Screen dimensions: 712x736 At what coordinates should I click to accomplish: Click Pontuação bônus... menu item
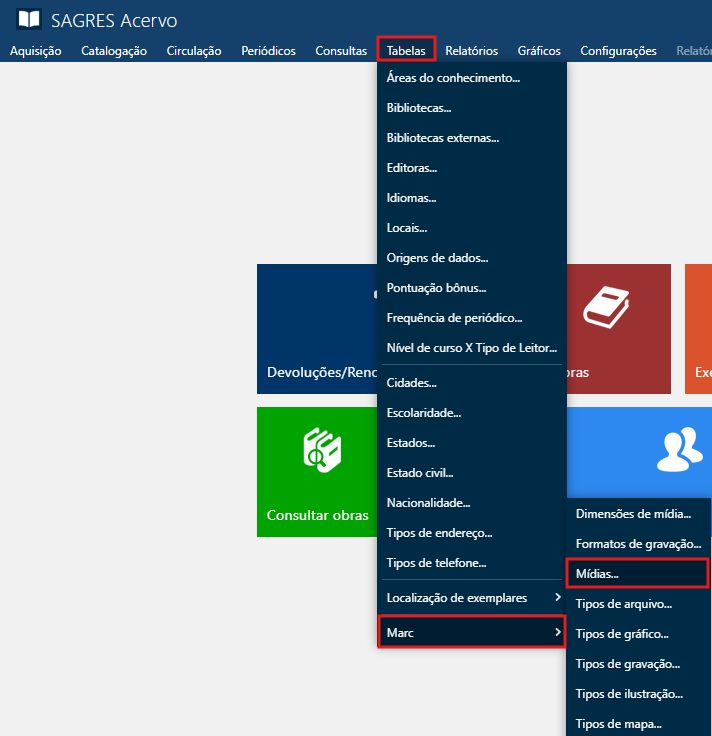[436, 288]
